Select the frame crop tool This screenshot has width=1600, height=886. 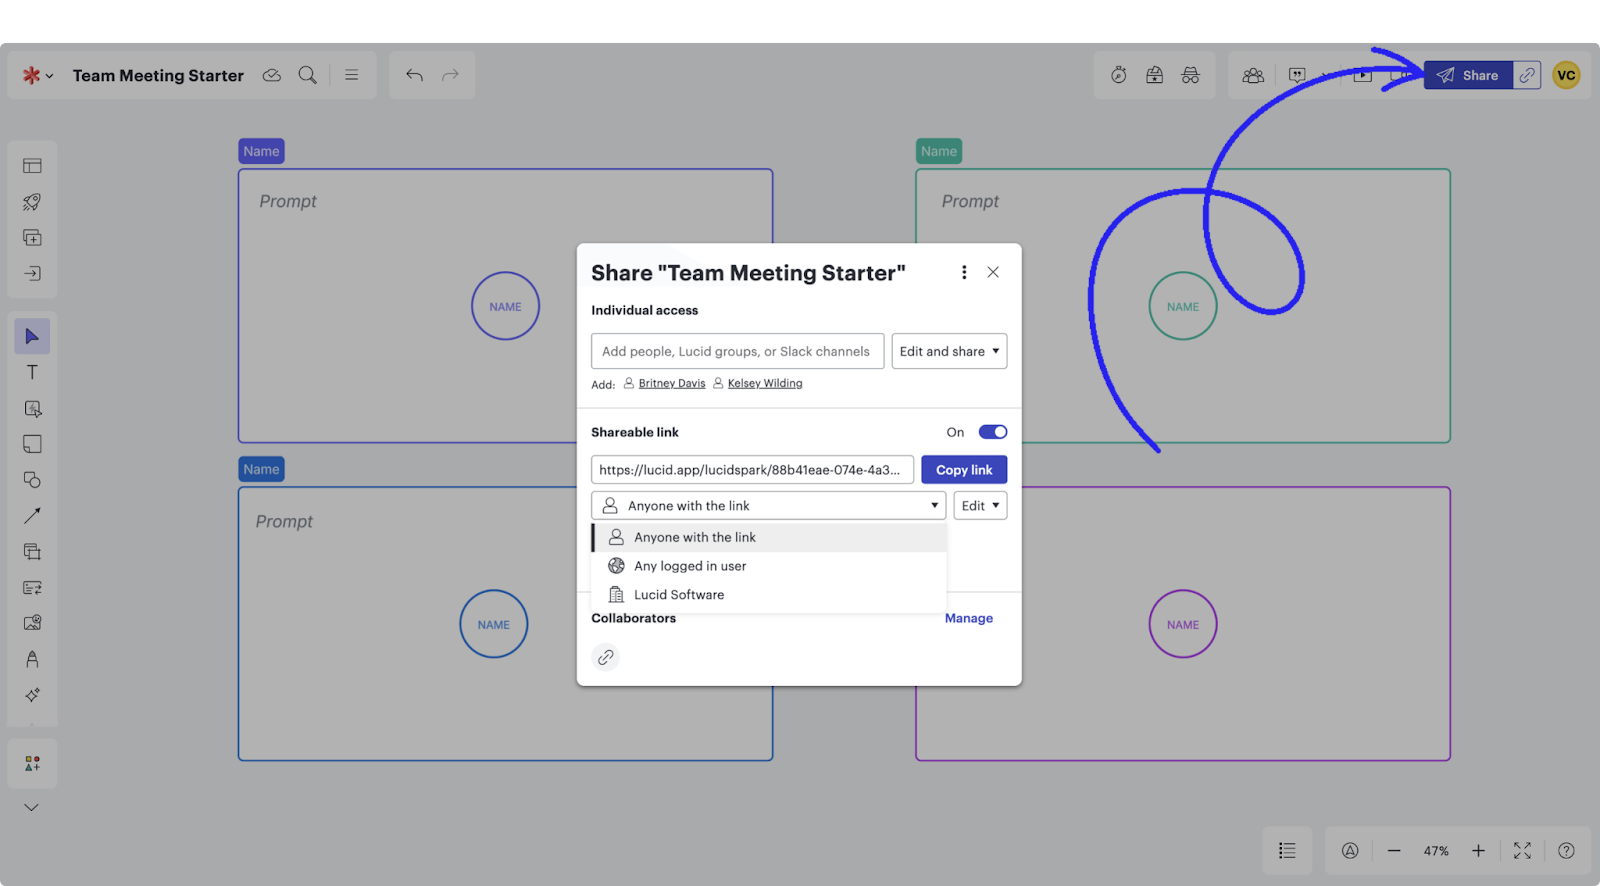click(32, 552)
